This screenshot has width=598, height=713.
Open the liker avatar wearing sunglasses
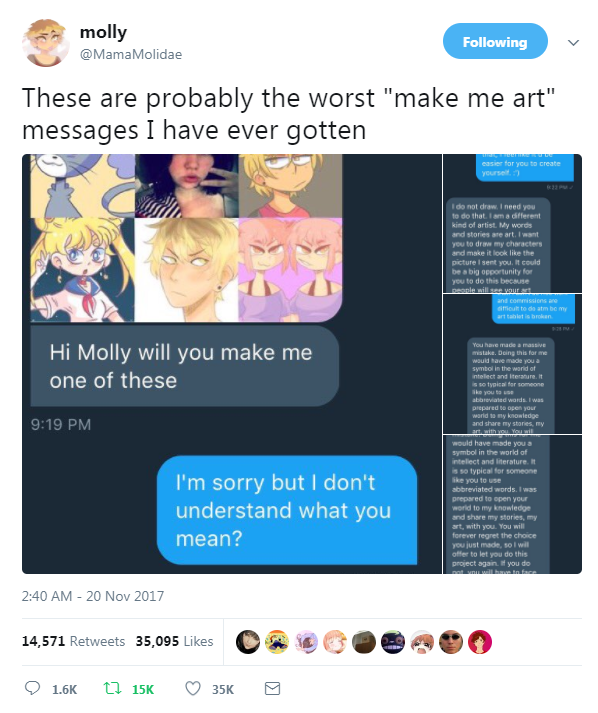[x=451, y=642]
